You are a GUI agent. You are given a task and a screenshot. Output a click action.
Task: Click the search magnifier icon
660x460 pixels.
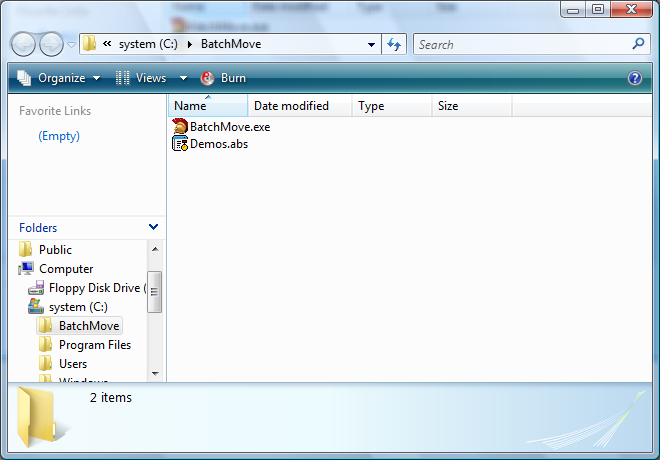click(x=639, y=44)
